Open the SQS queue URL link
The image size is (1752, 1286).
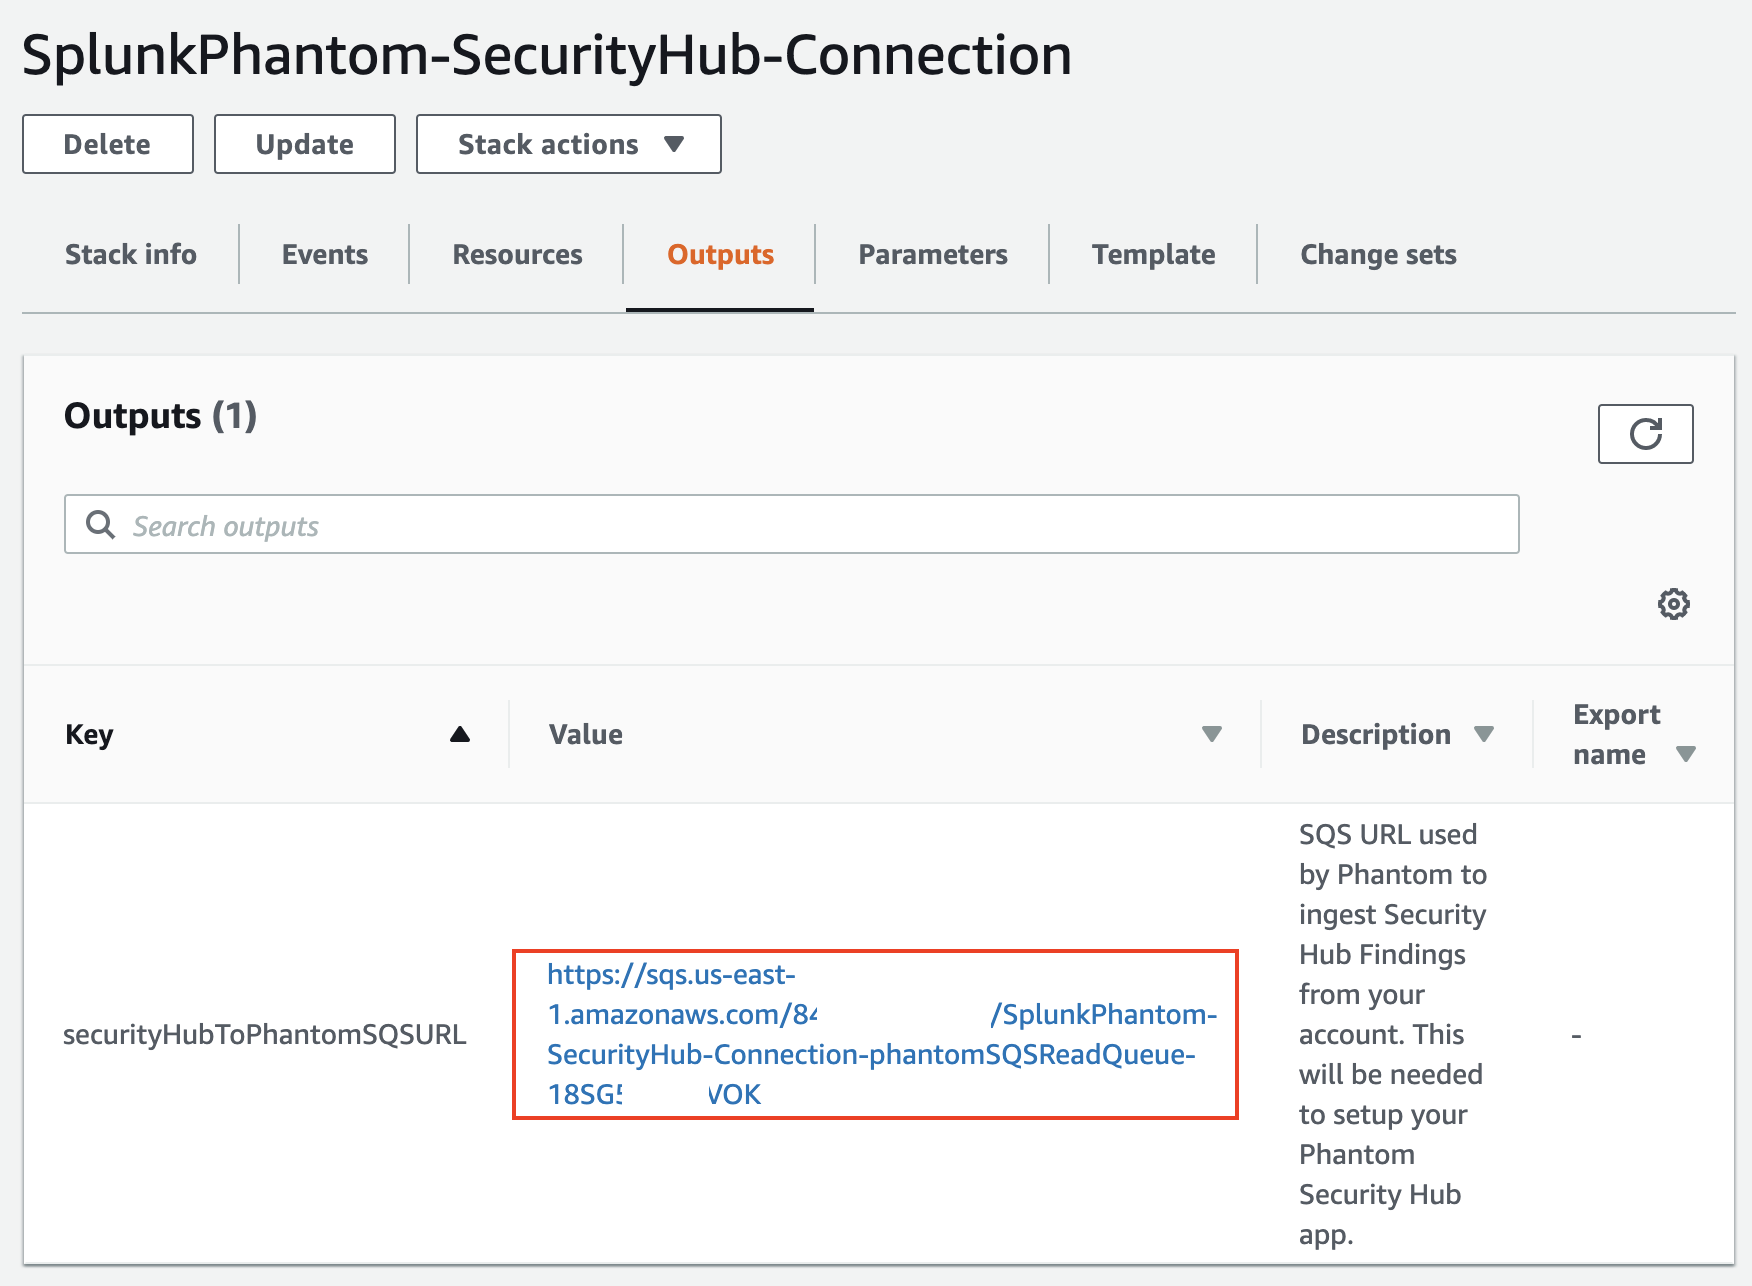870,1054
